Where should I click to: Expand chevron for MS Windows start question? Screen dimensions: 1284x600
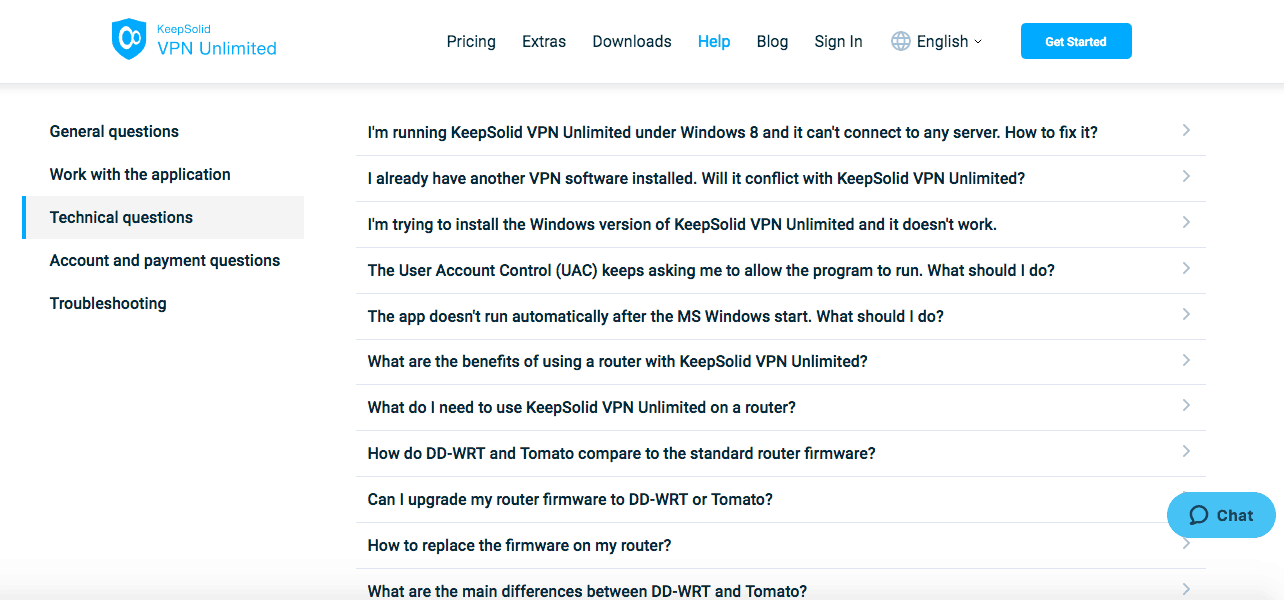click(1186, 314)
